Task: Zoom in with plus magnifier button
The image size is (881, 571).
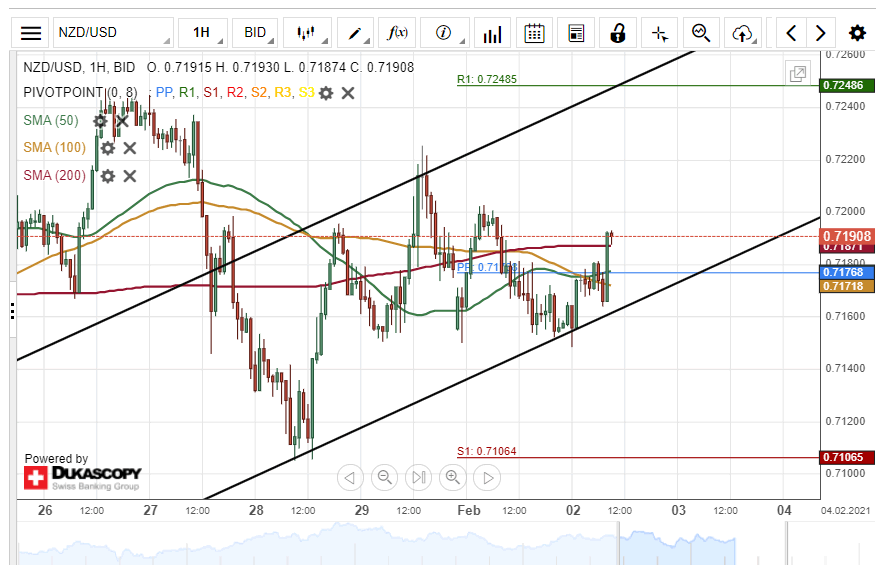Action: pyautogui.click(x=453, y=478)
